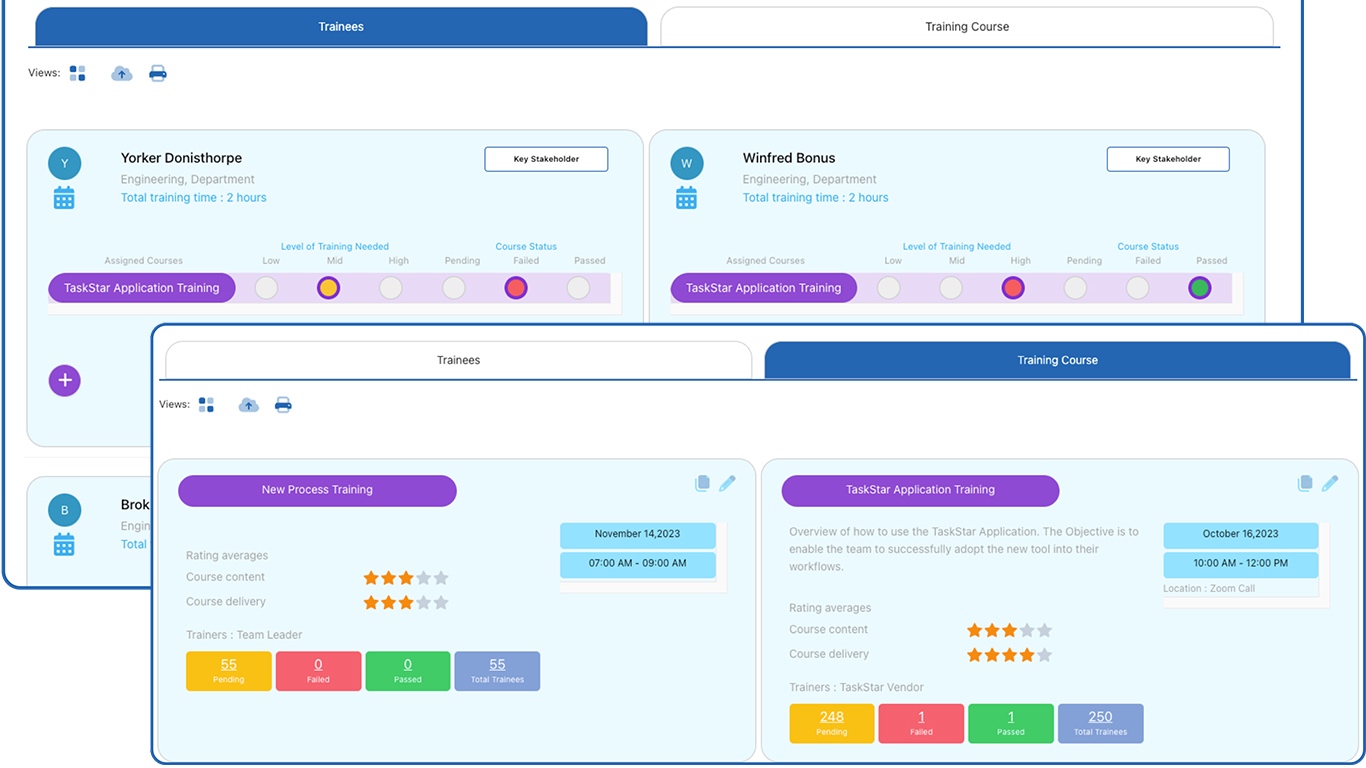The image size is (1366, 768).
Task: Switch to Trainees tab in front panel
Action: coord(459,360)
